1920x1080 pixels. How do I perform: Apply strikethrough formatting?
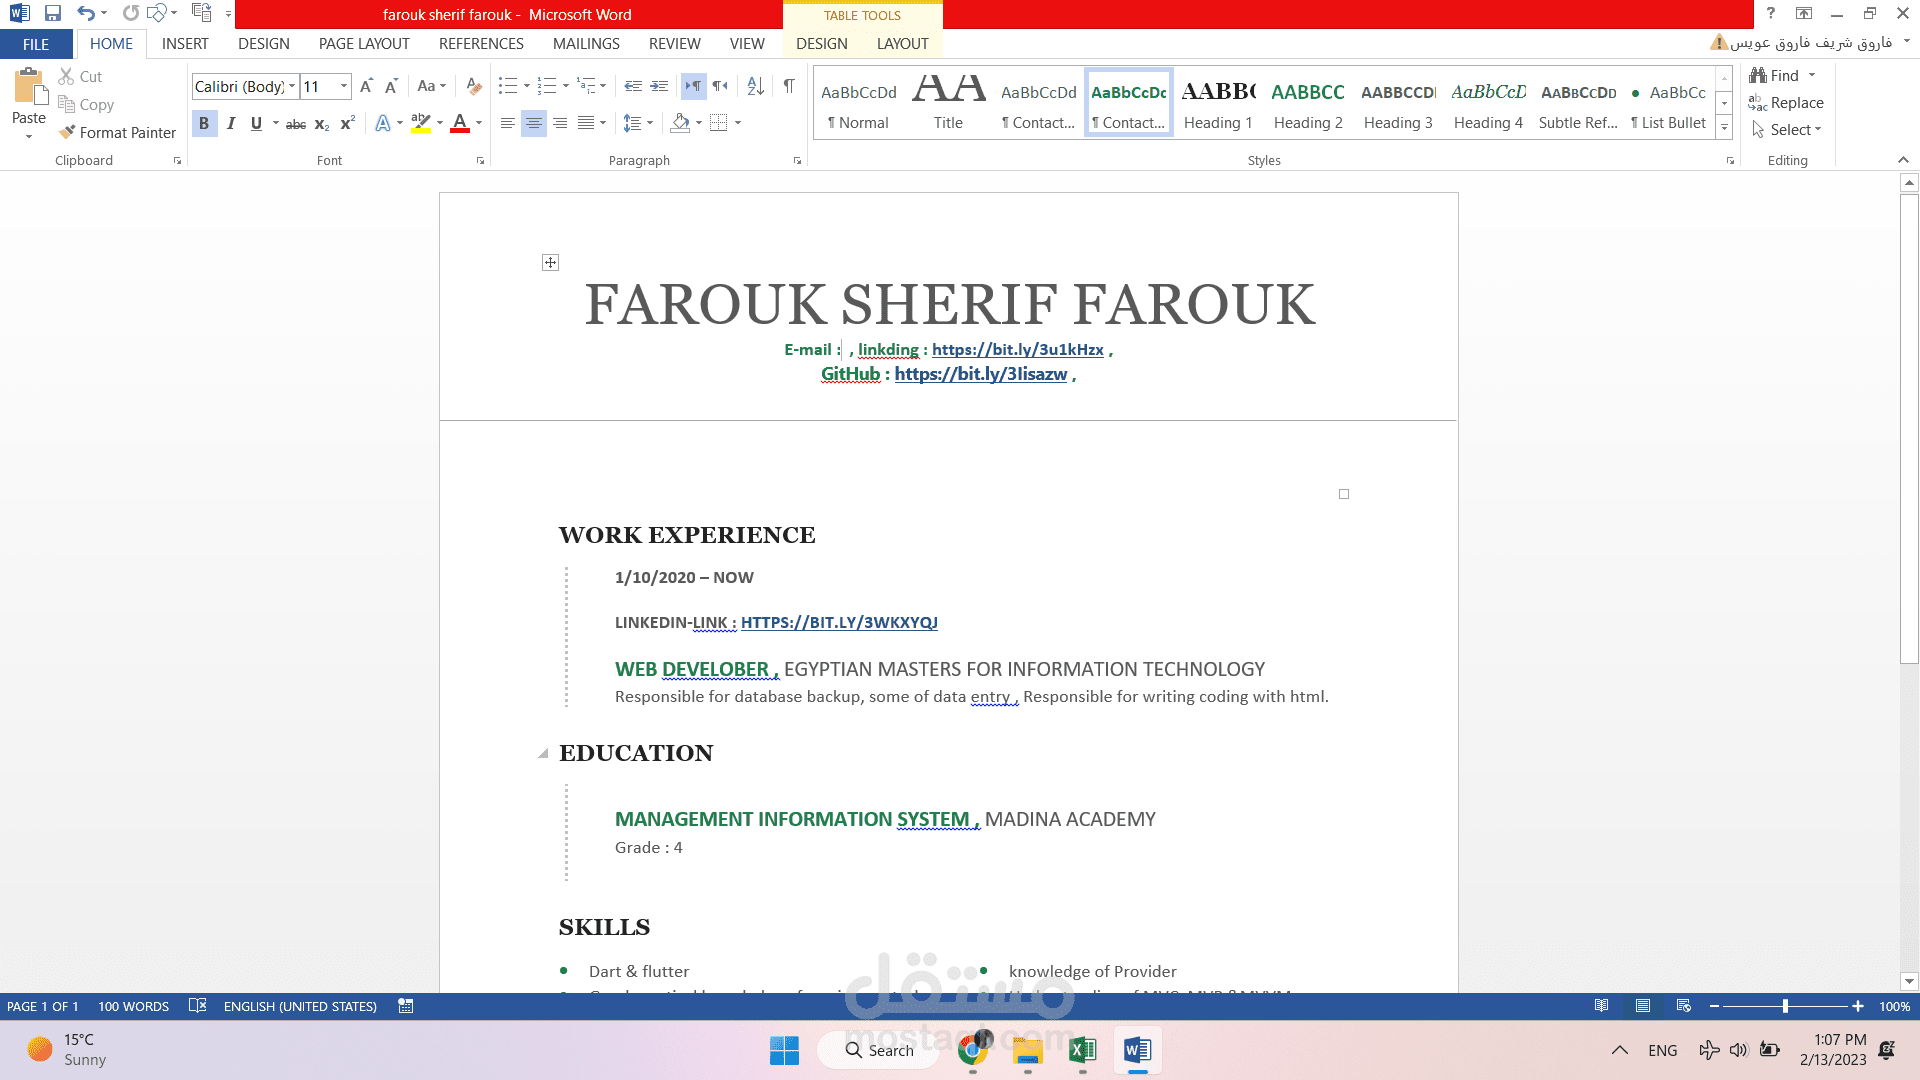coord(296,124)
